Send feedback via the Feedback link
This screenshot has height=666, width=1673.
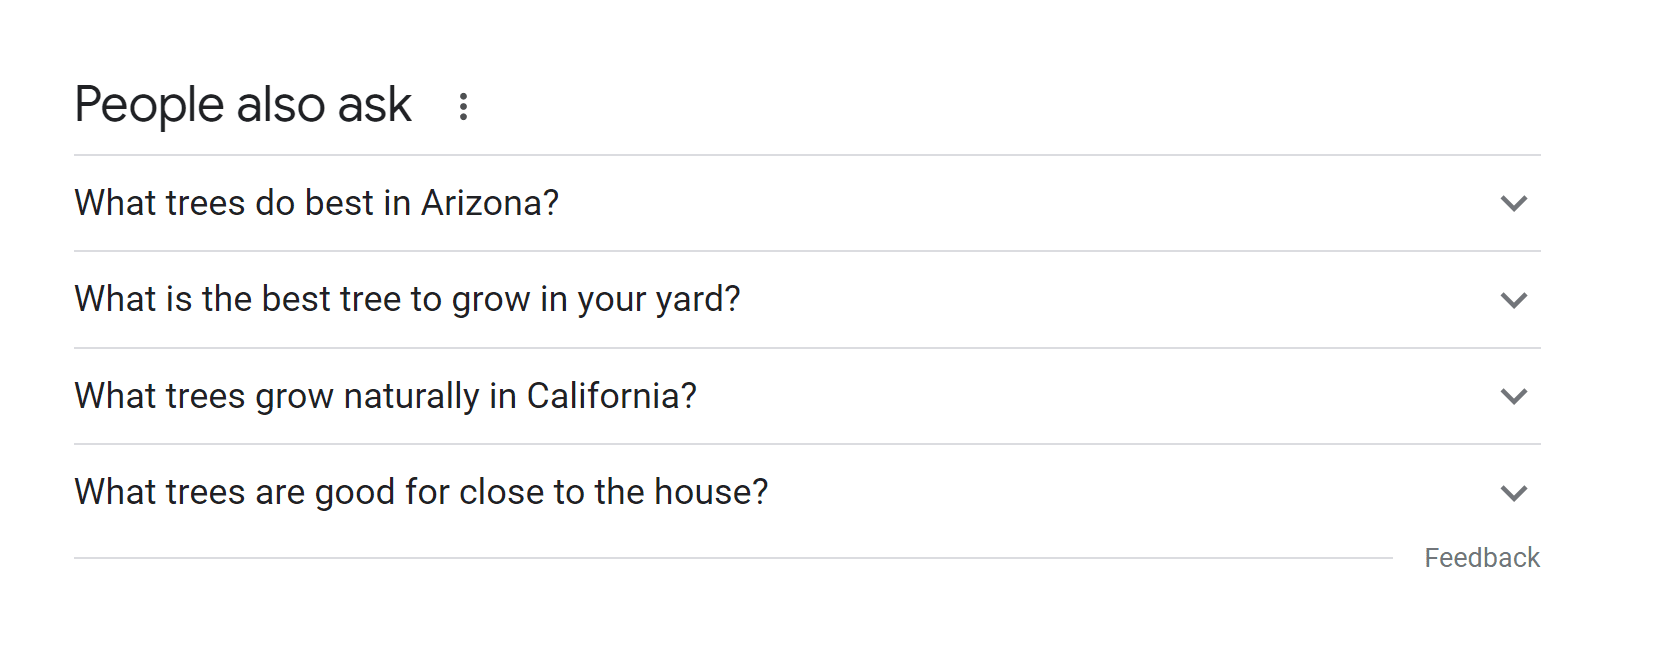(x=1481, y=558)
